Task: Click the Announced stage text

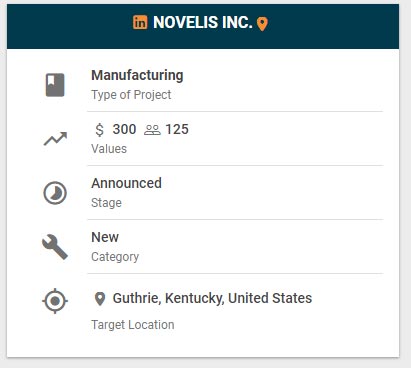Action: pos(127,183)
